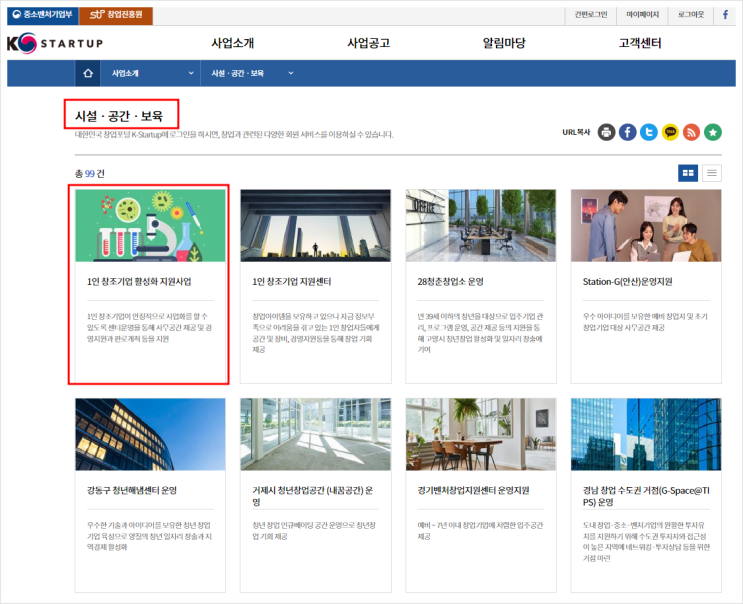The width and height of the screenshot is (743, 604).
Task: Open the 1인 창조기업 활성화 지원사업 thumbnail
Action: tap(150, 225)
